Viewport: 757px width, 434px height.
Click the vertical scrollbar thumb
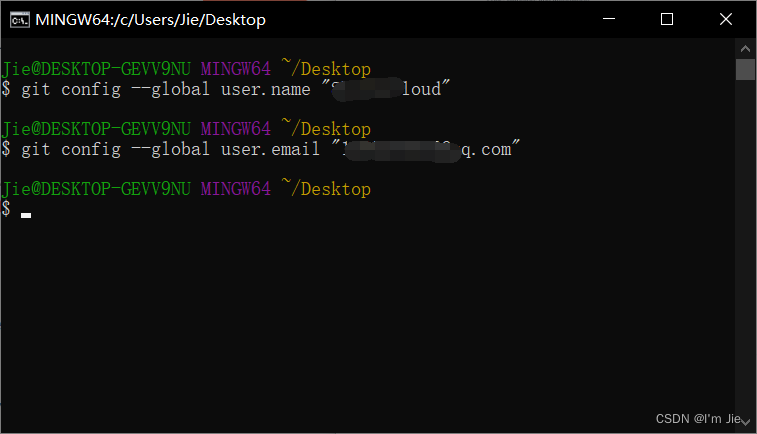pyautogui.click(x=745, y=70)
